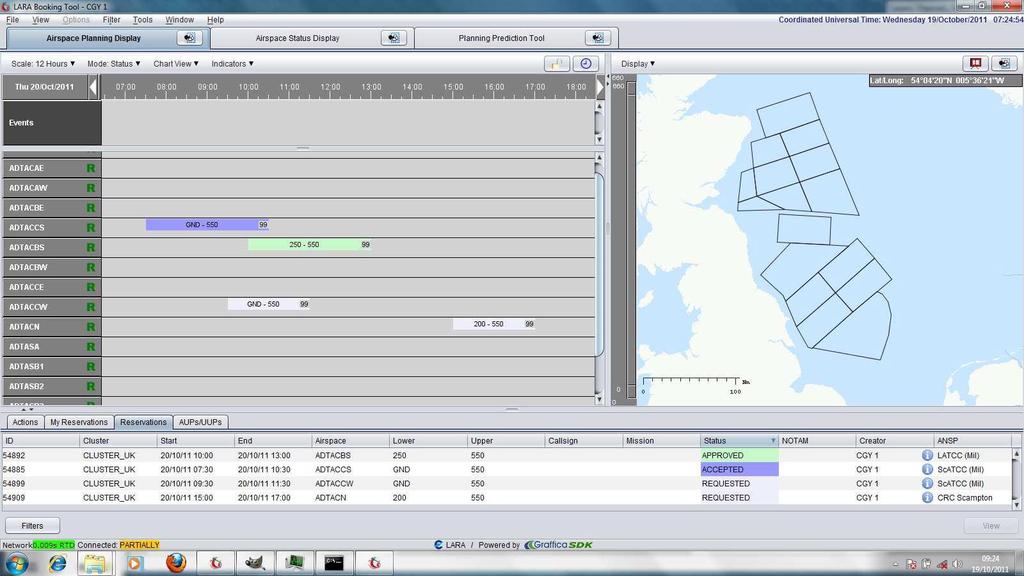The height and width of the screenshot is (576, 1024).
Task: Click the map altitude slider beside the chart
Action: (632, 238)
